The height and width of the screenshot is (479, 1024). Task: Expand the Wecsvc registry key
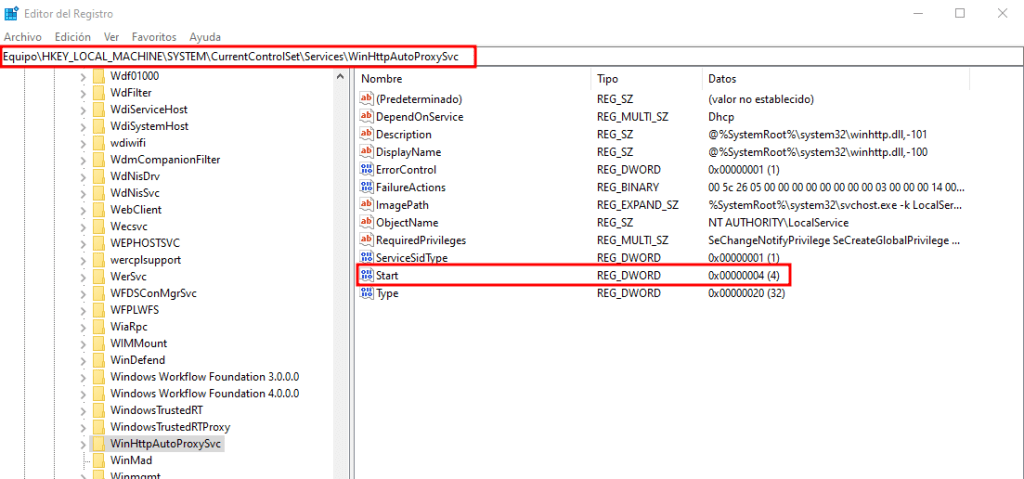(x=83, y=227)
